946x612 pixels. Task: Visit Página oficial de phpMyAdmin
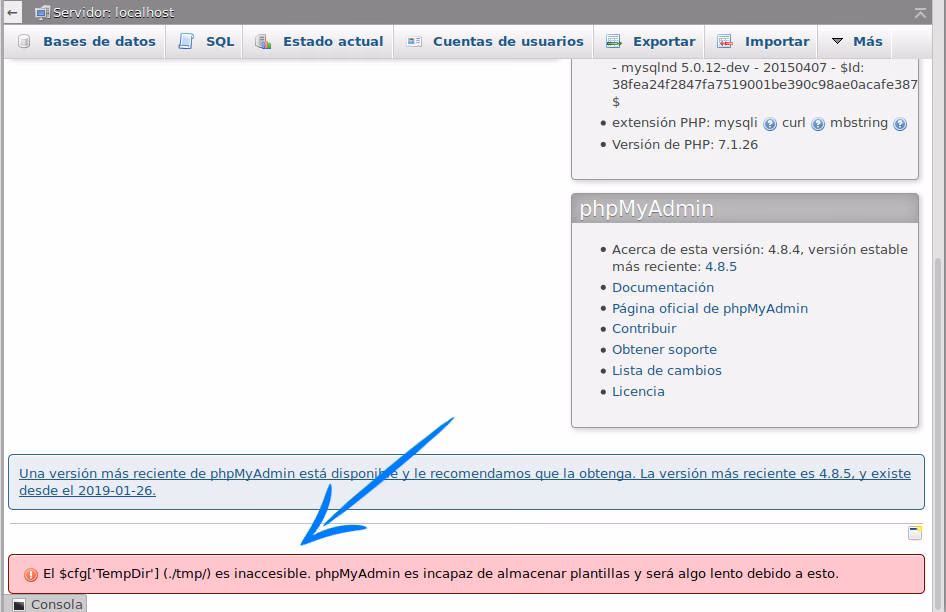tap(710, 308)
